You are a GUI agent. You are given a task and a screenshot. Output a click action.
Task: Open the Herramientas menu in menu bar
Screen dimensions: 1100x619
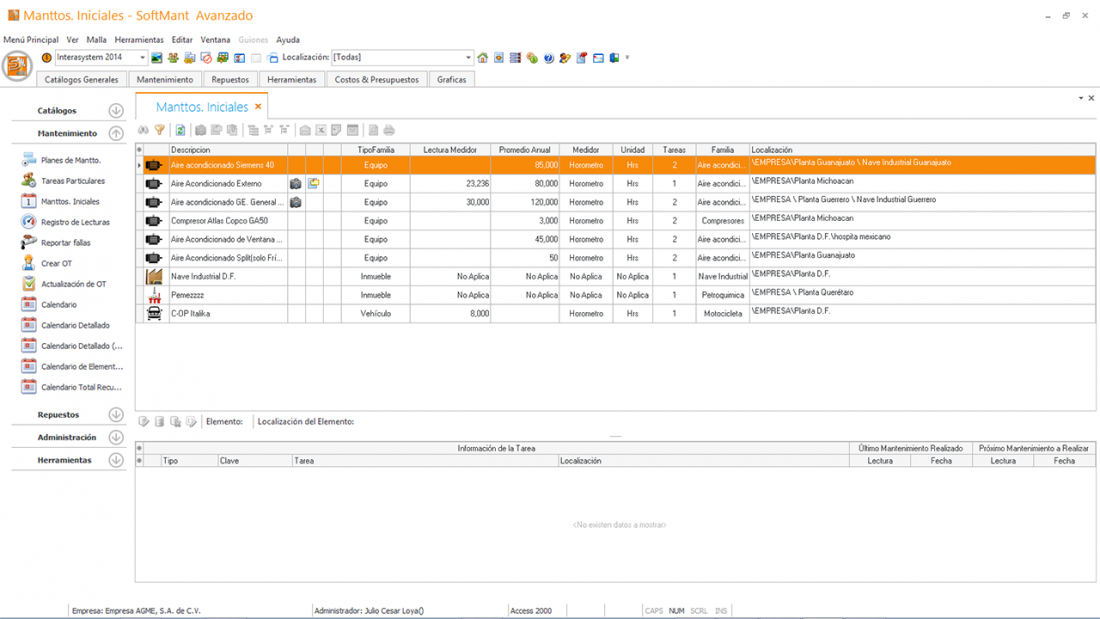139,40
